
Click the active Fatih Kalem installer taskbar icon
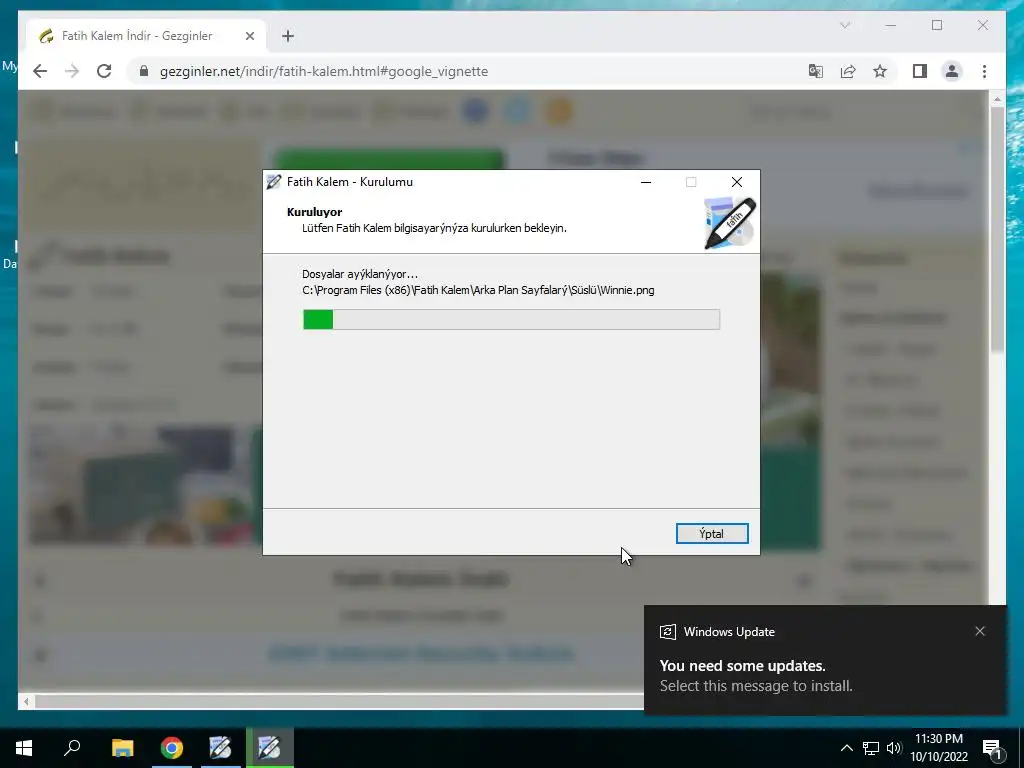pos(269,748)
